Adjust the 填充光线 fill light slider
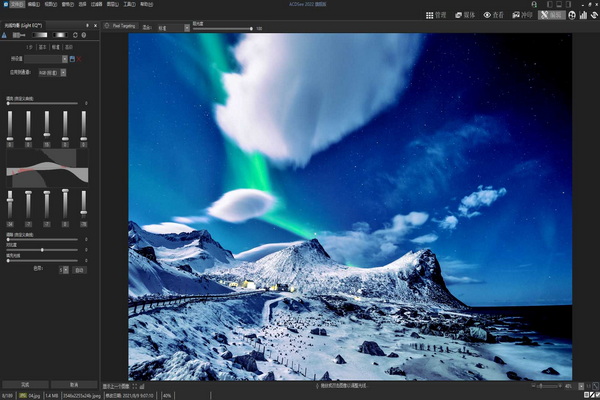The height and width of the screenshot is (400, 600). 42,261
